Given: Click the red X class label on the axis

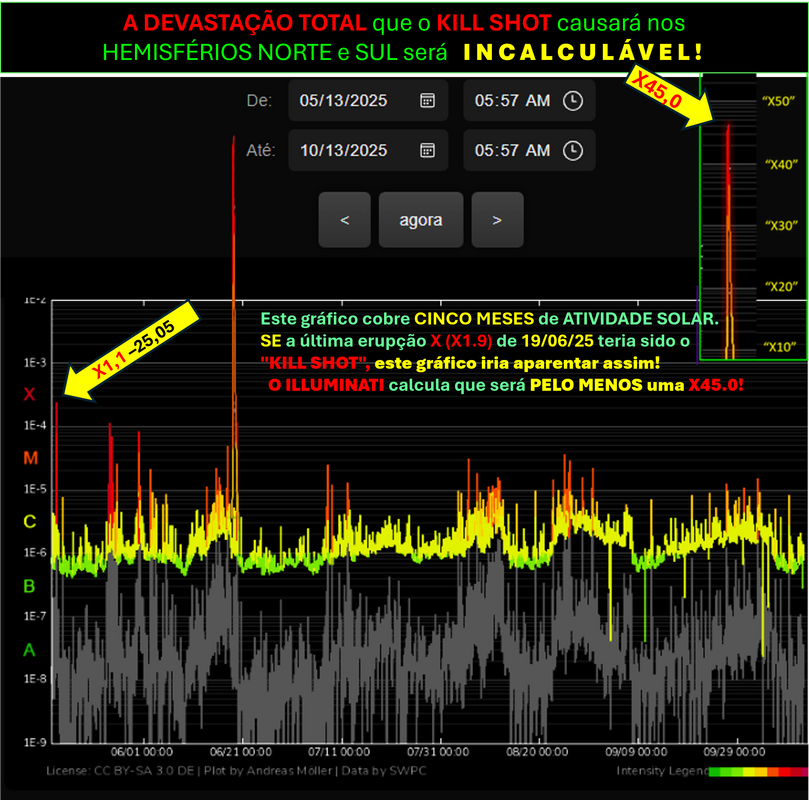Looking at the screenshot, I should tap(29, 394).
